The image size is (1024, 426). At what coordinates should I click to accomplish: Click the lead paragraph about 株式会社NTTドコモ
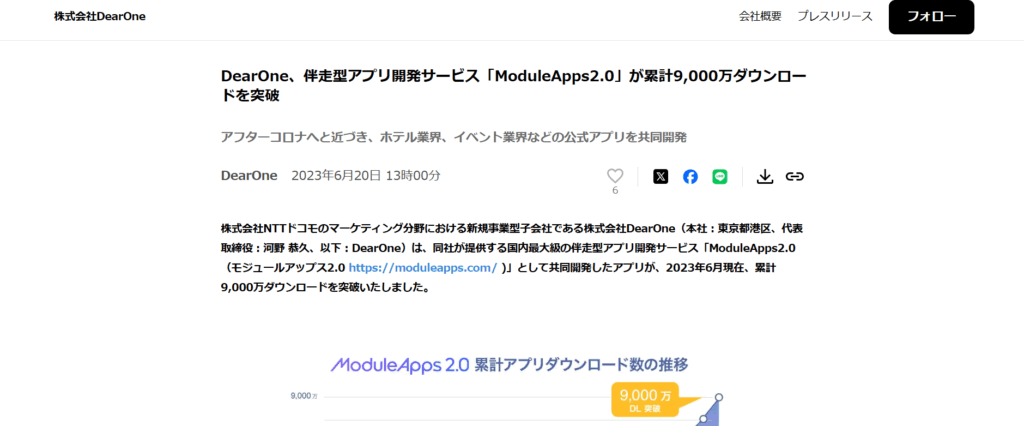[x=511, y=257]
